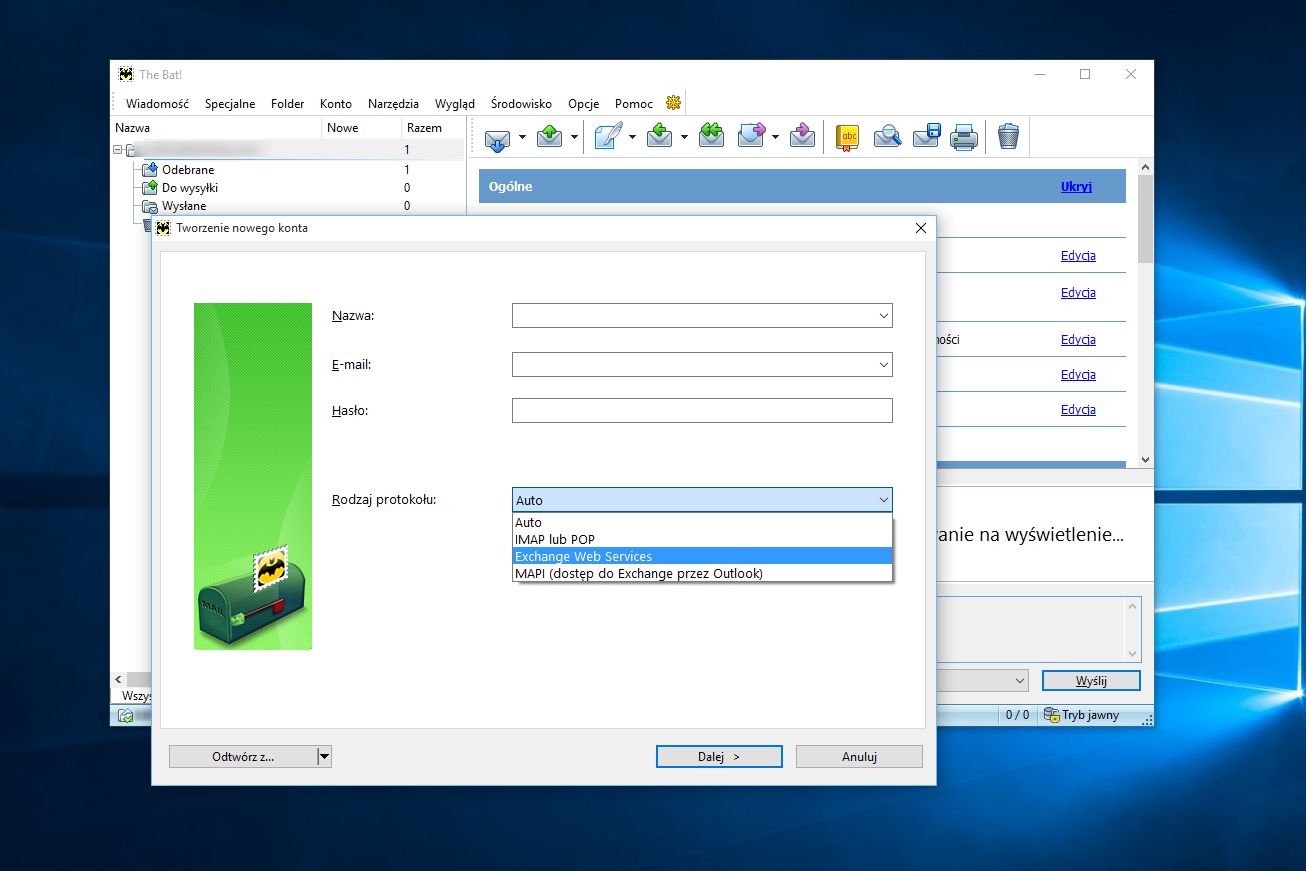Open the new message dropdown arrow

[x=632, y=137]
